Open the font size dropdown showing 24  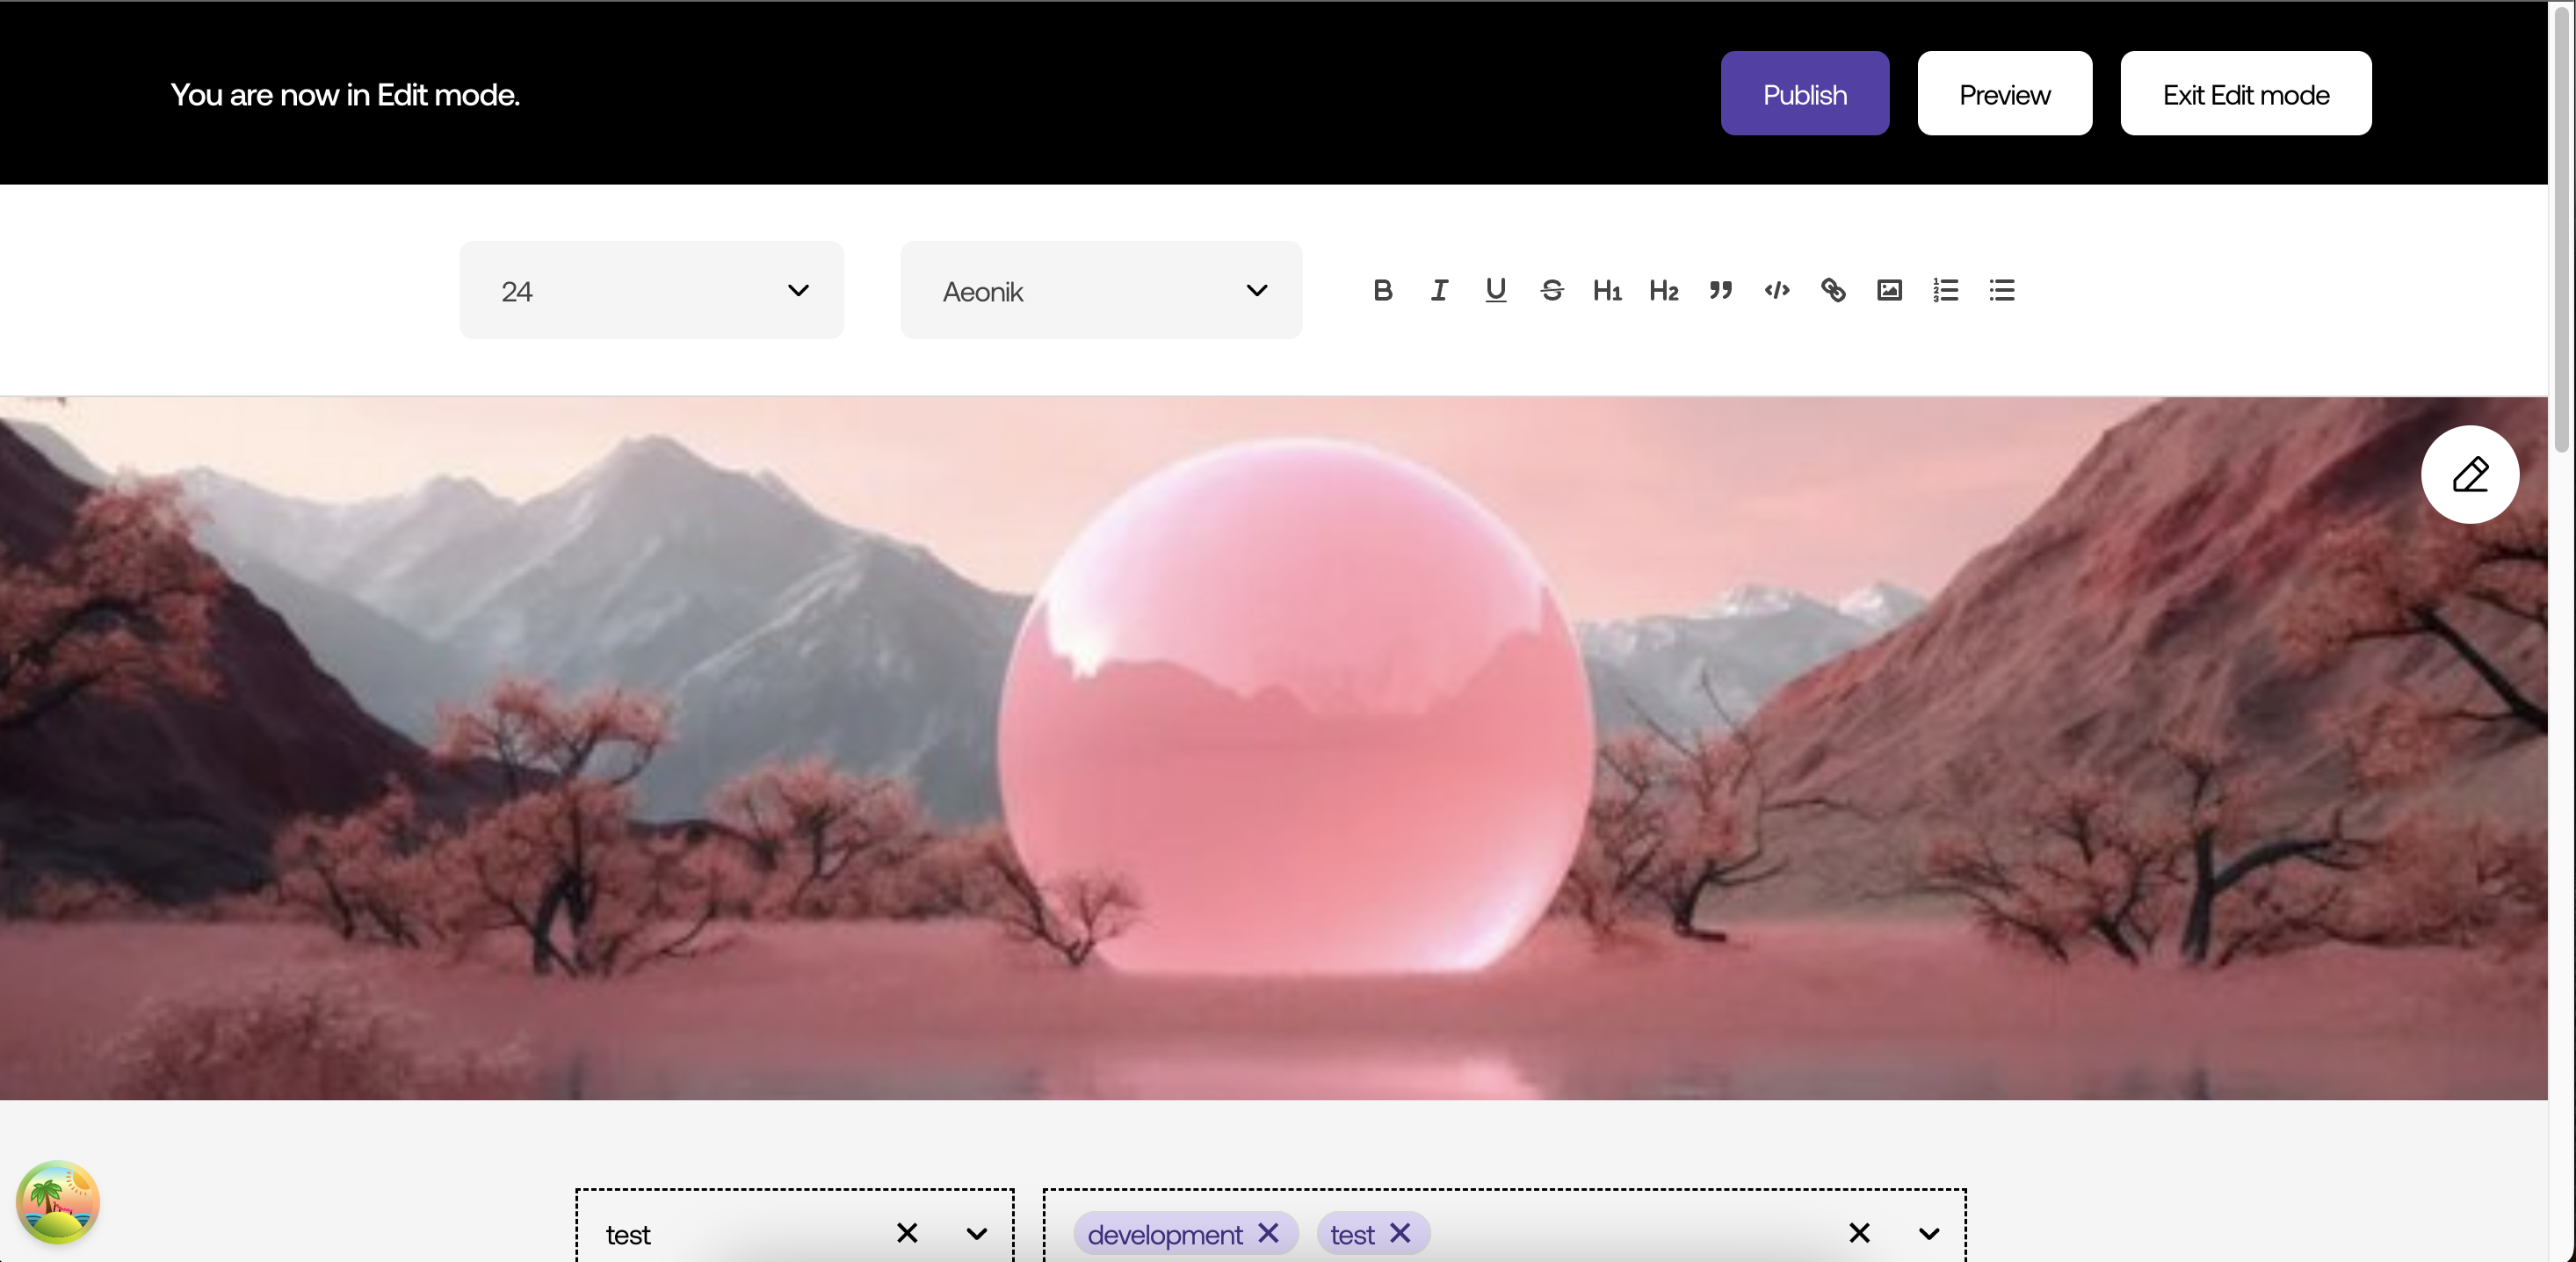[x=651, y=290]
